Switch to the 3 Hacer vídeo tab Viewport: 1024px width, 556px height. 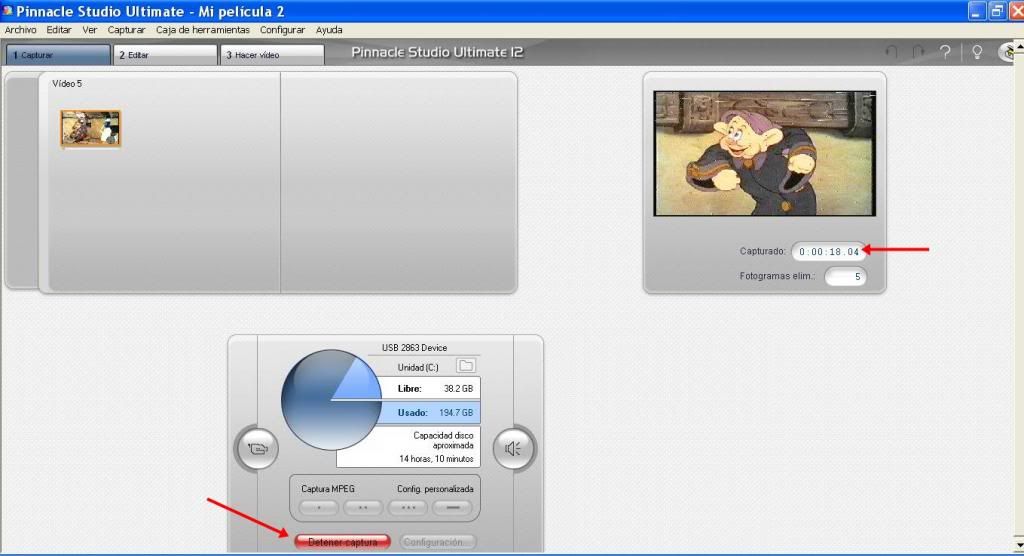point(272,55)
